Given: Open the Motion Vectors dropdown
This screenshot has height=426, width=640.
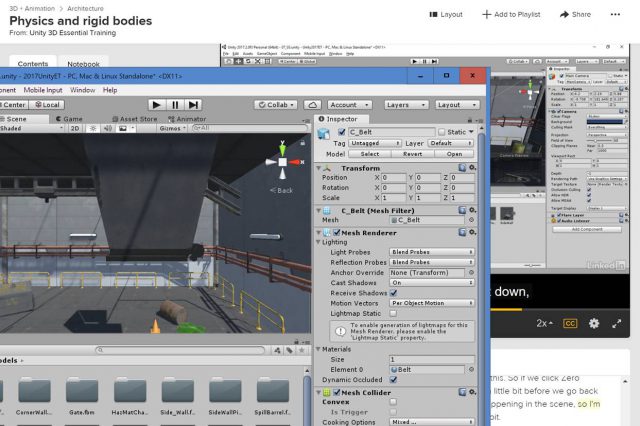Looking at the screenshot, I should point(432,303).
